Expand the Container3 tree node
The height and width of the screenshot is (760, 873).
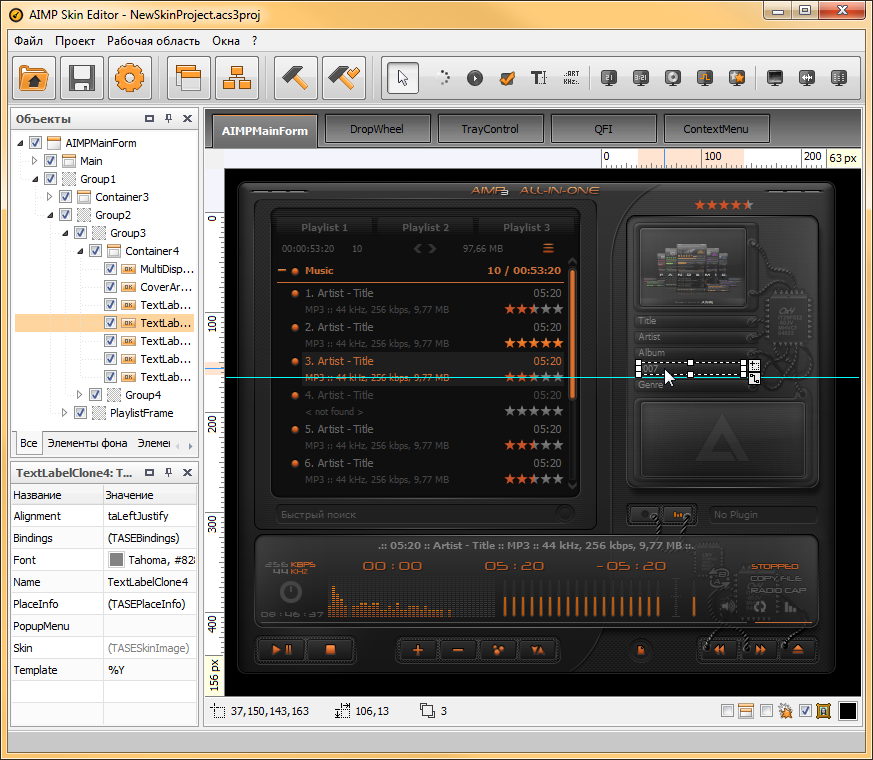tap(48, 196)
